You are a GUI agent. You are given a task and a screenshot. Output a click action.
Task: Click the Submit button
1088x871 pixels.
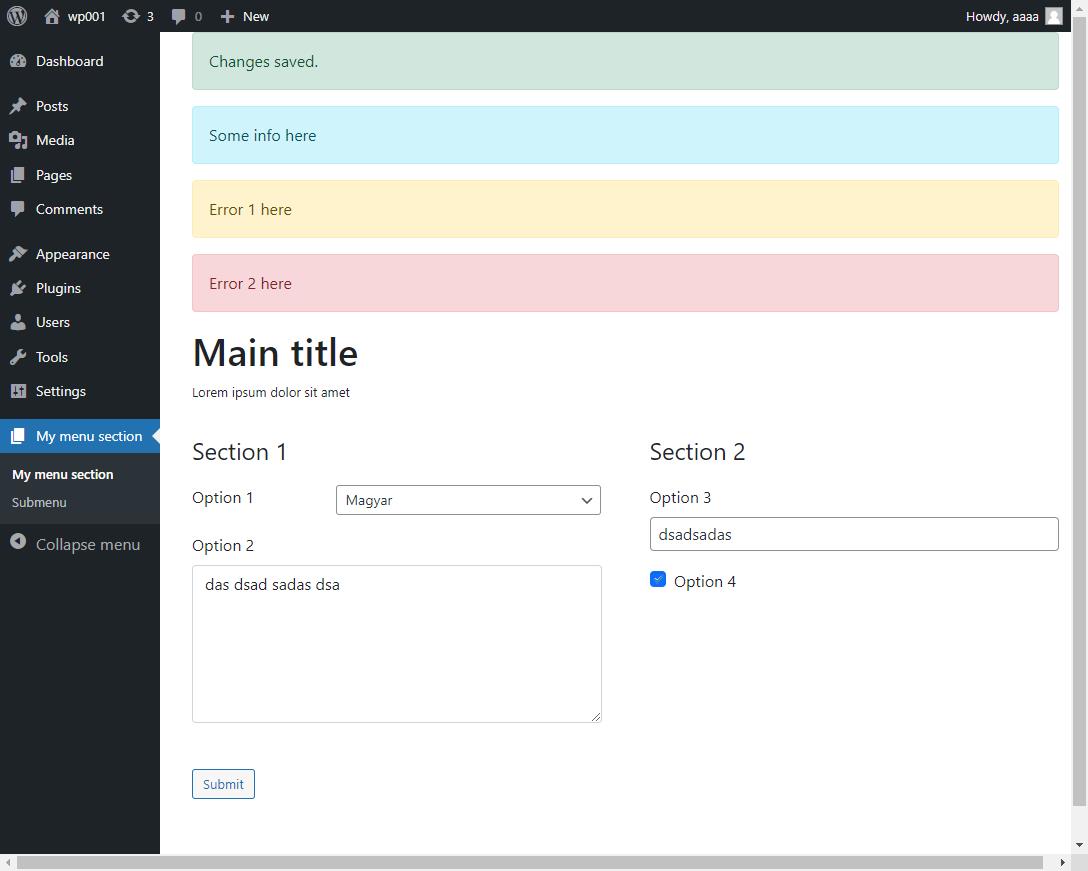tap(223, 784)
